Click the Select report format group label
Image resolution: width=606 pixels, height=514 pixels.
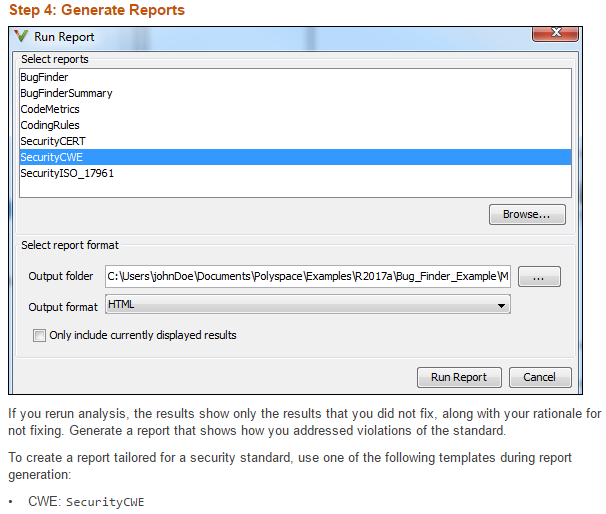point(70,245)
